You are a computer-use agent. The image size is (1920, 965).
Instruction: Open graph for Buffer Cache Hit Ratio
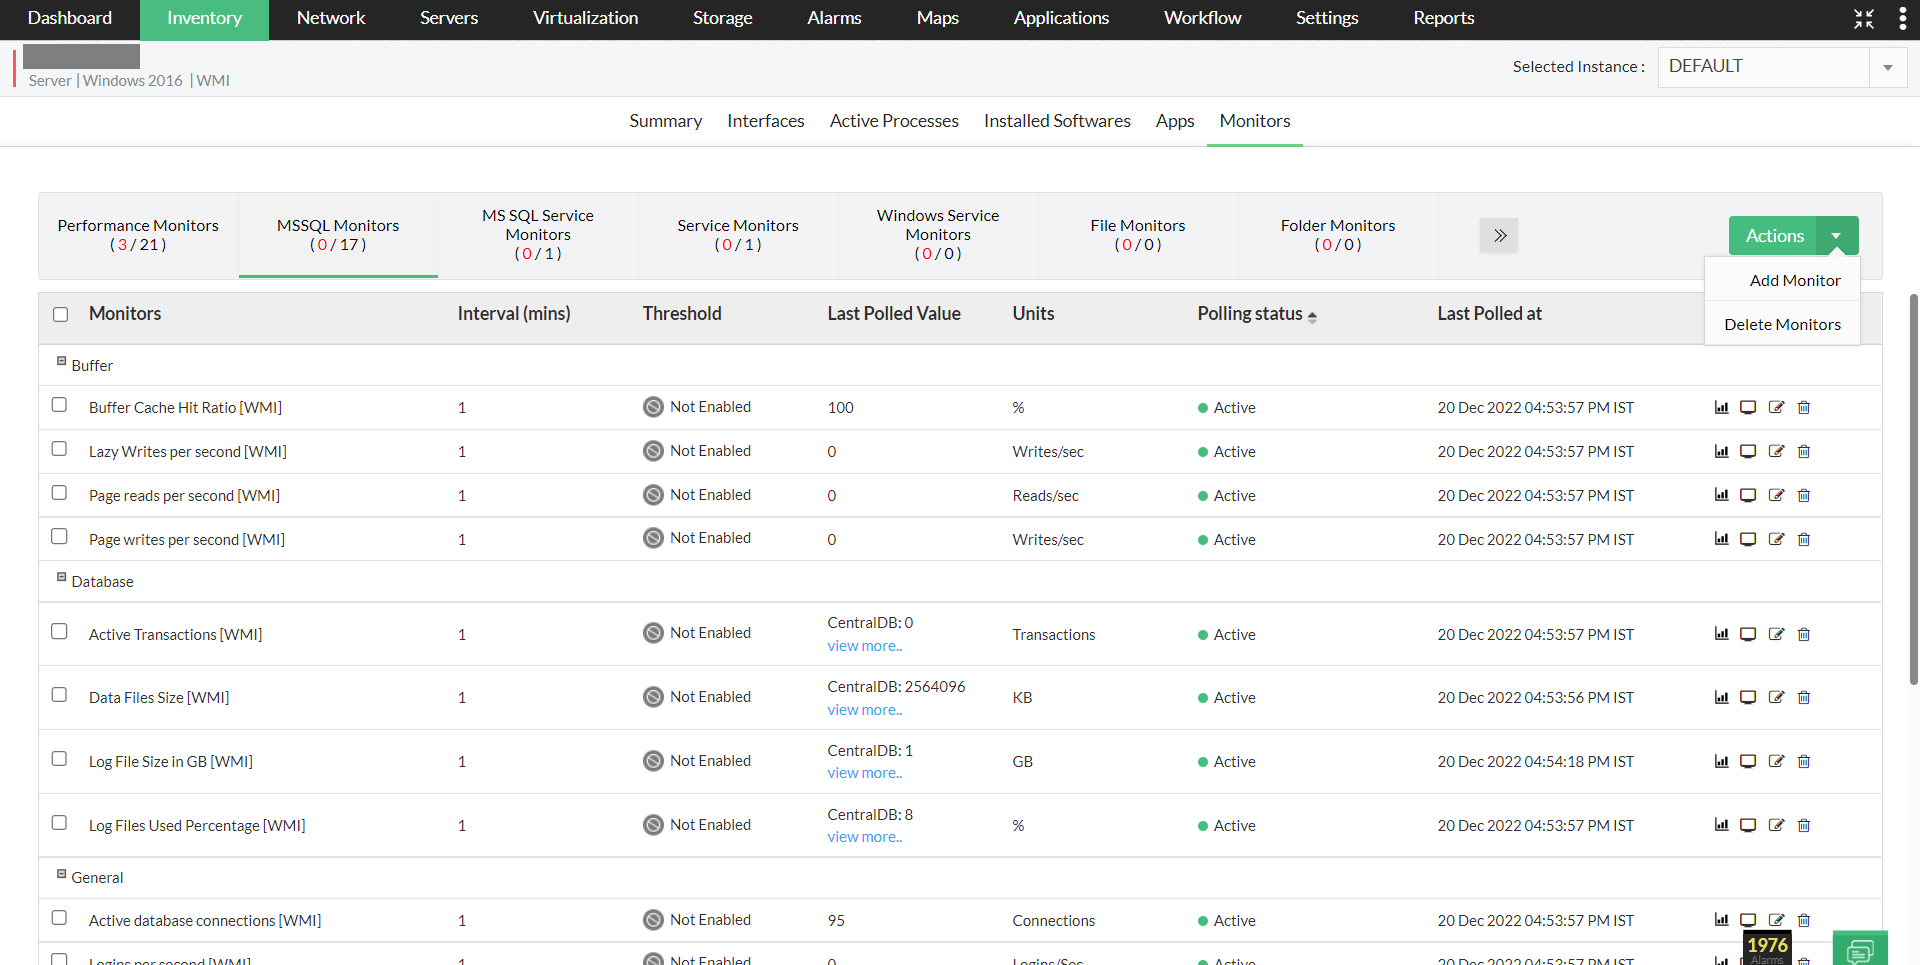1721,408
